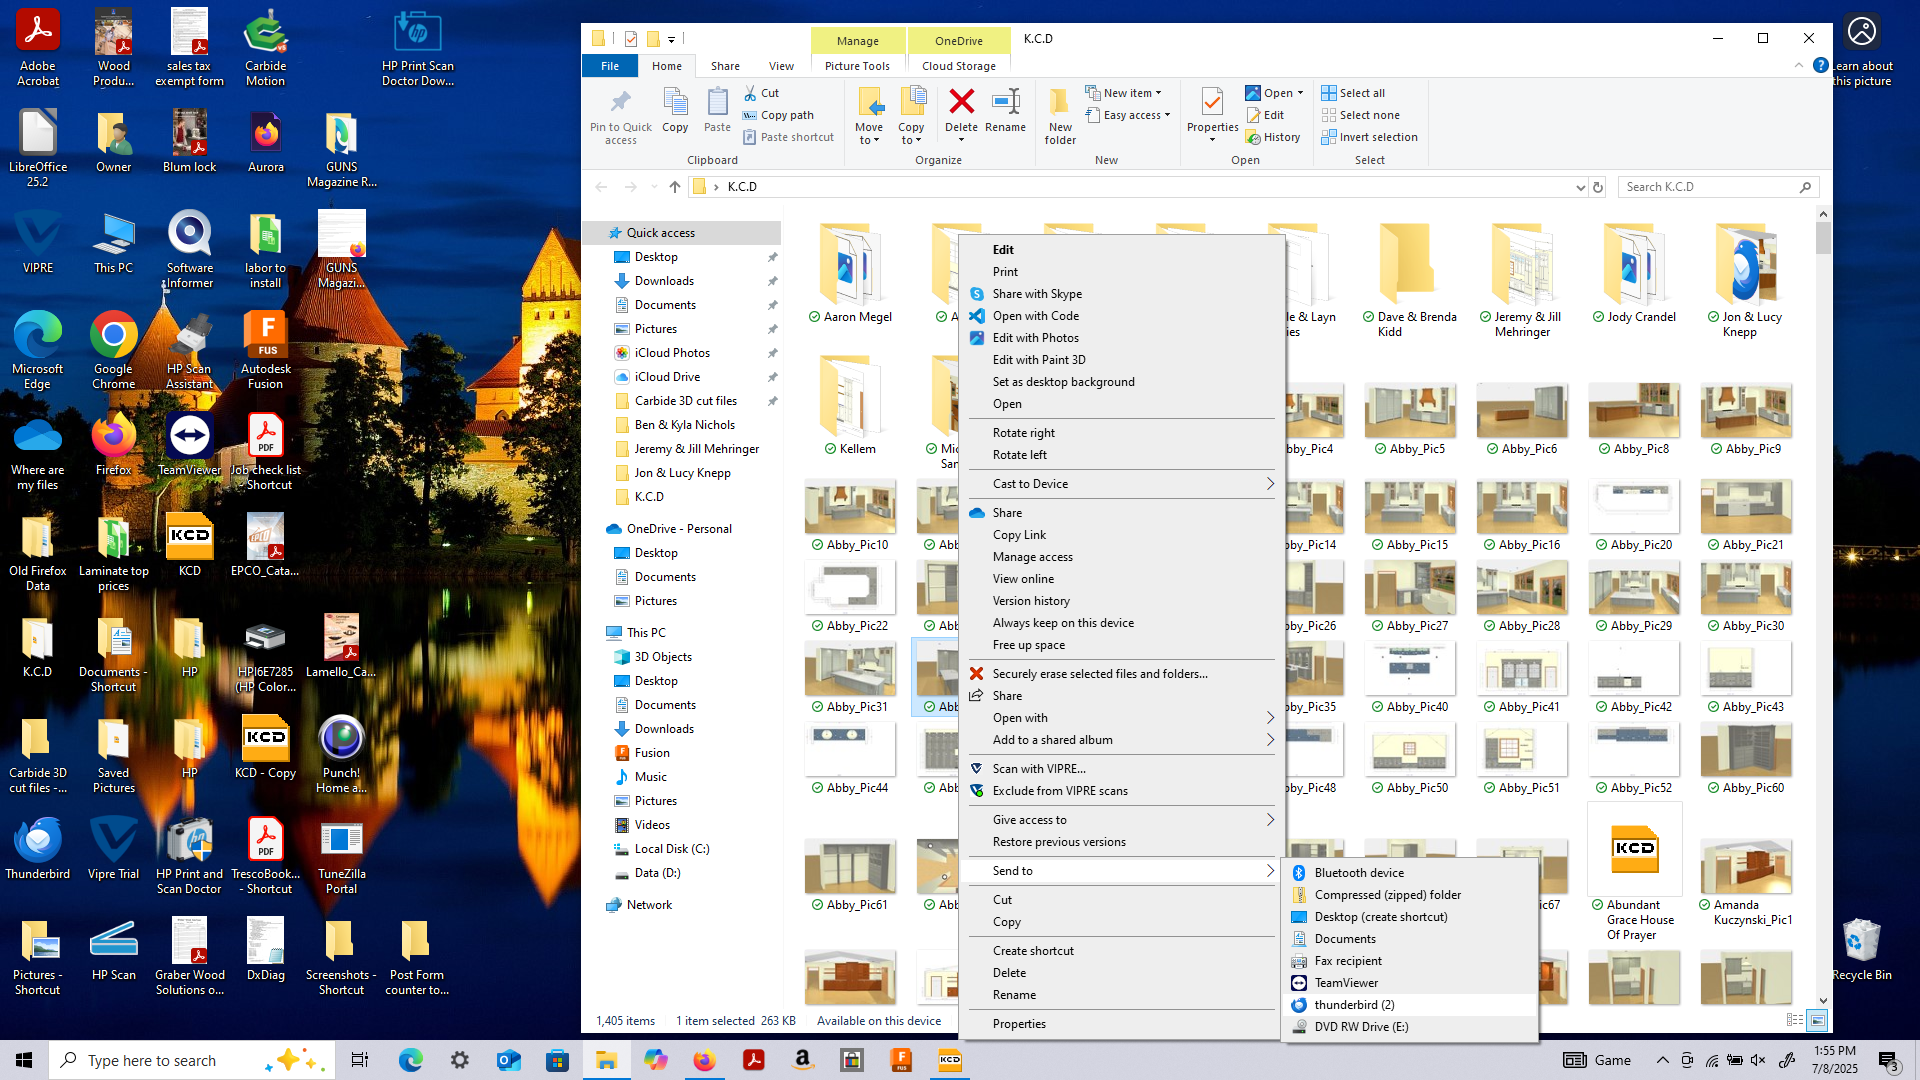The width and height of the screenshot is (1920, 1080).
Task: Click the Up one level arrow
Action: [675, 187]
